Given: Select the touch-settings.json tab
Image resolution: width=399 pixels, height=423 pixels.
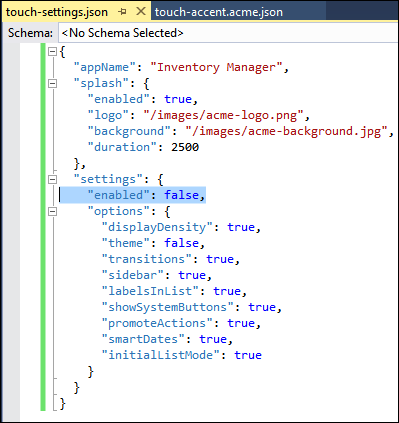Looking at the screenshot, I should coord(57,12).
